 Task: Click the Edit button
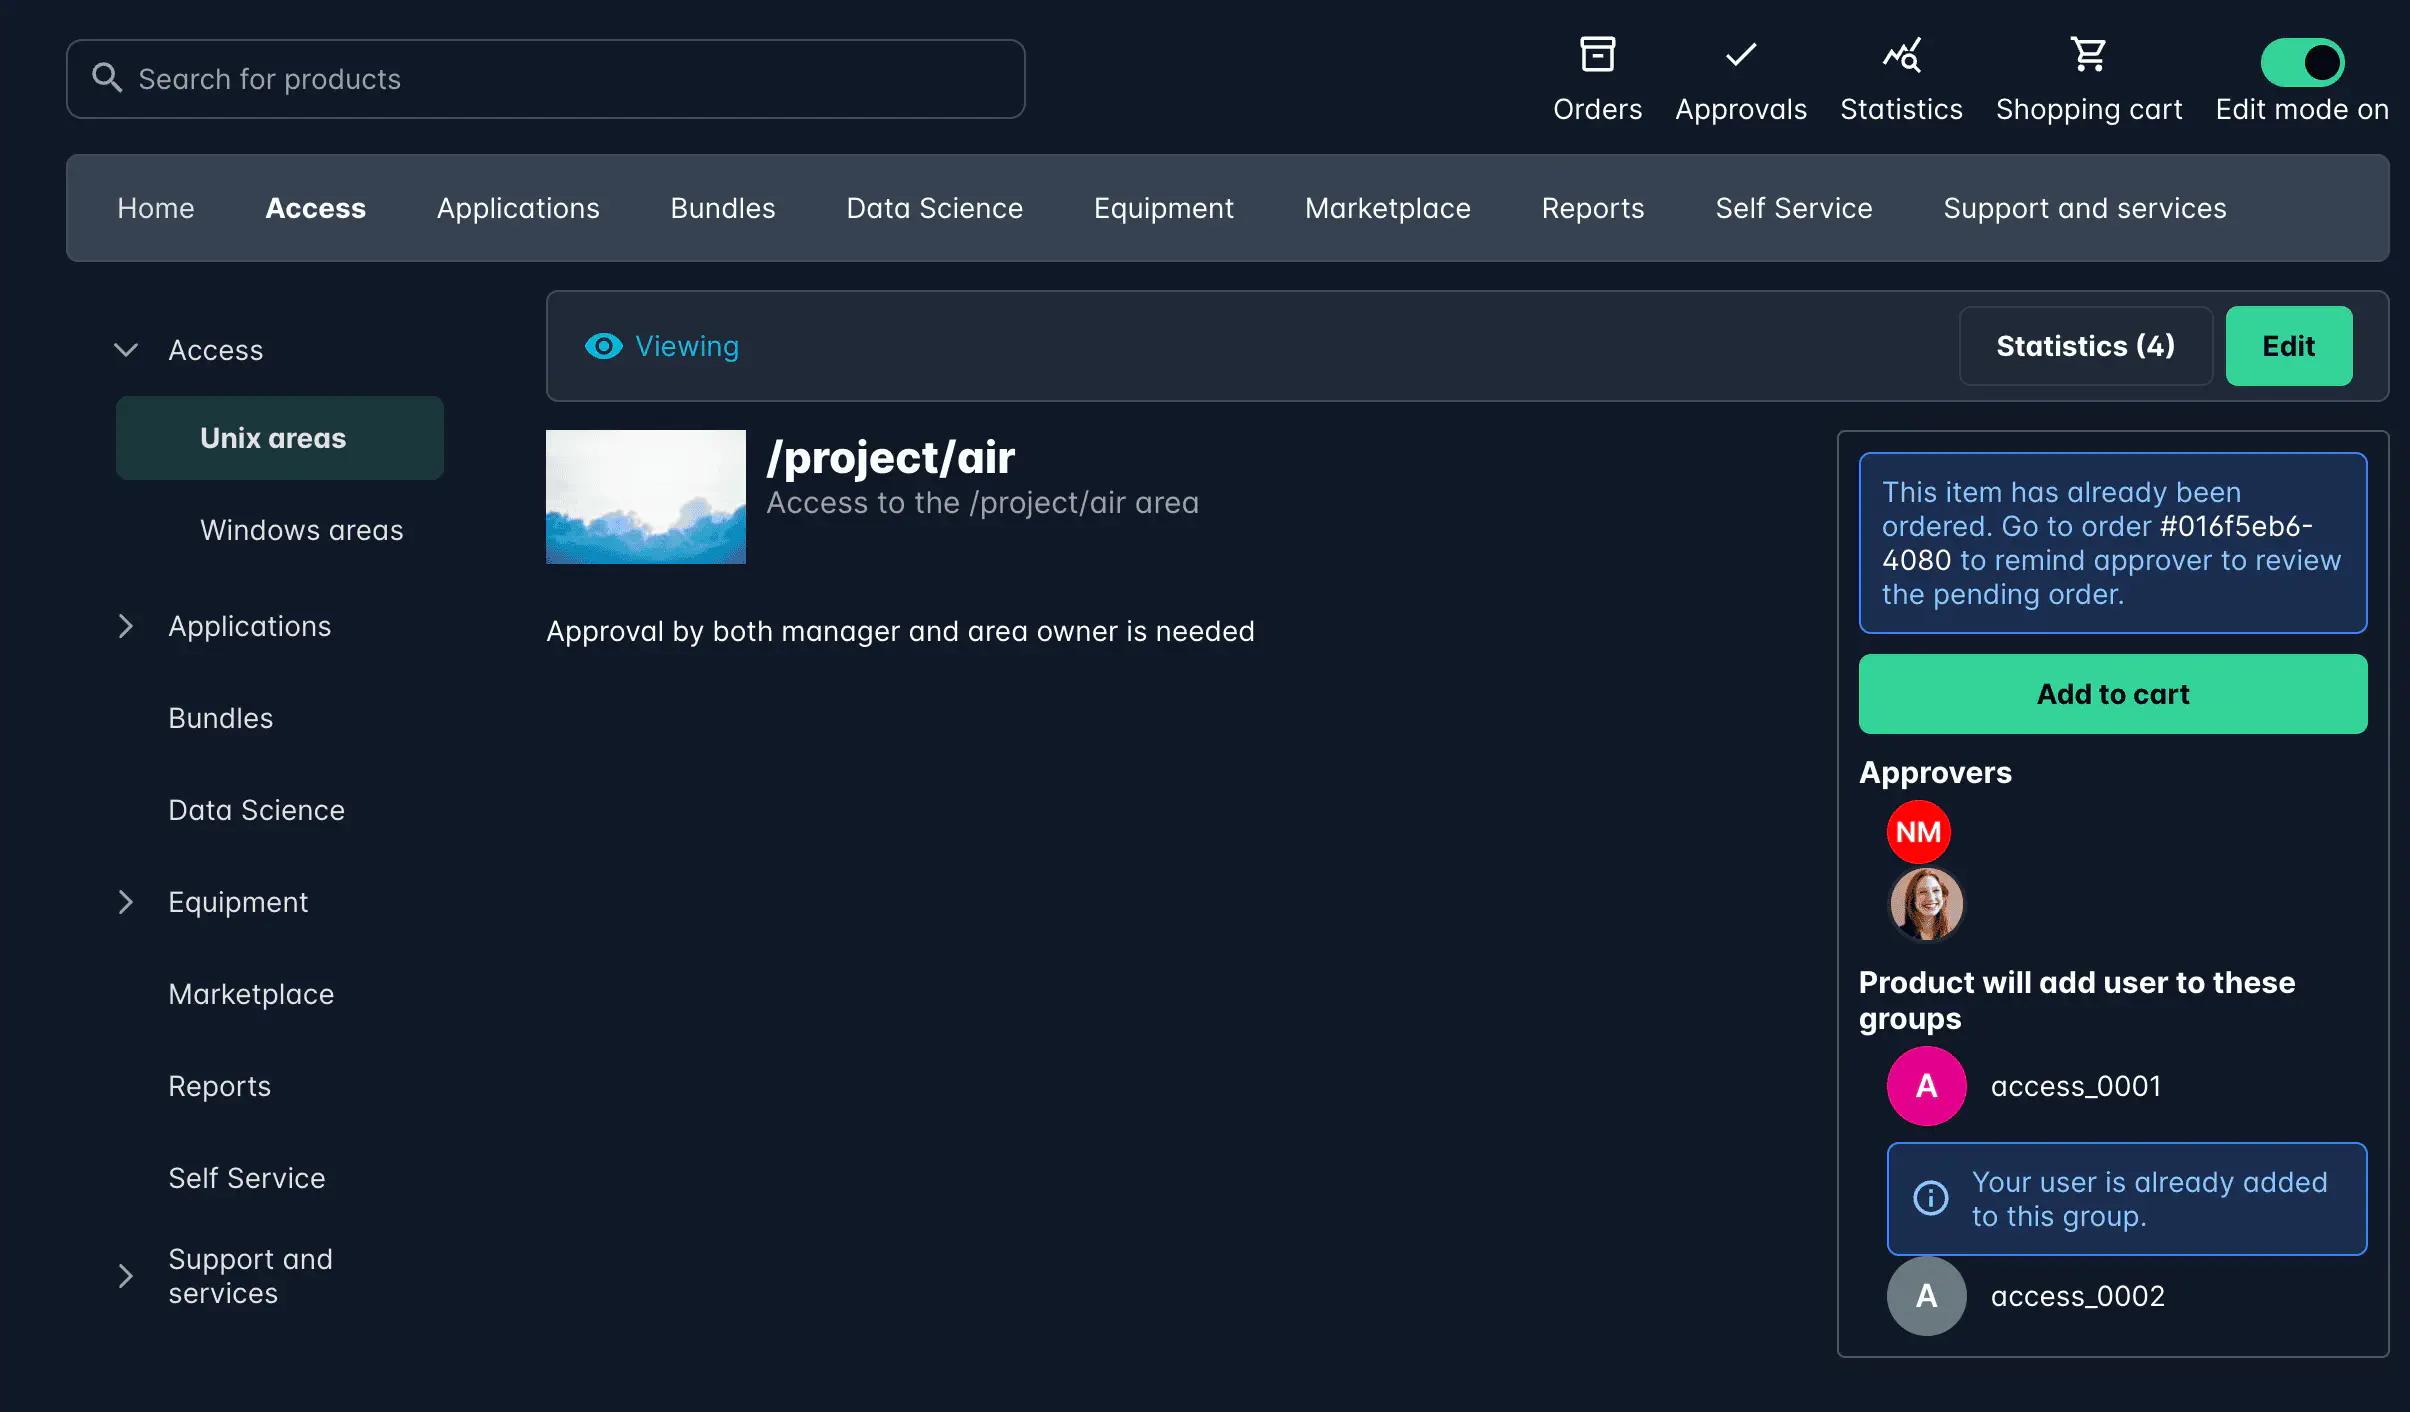coord(2288,345)
